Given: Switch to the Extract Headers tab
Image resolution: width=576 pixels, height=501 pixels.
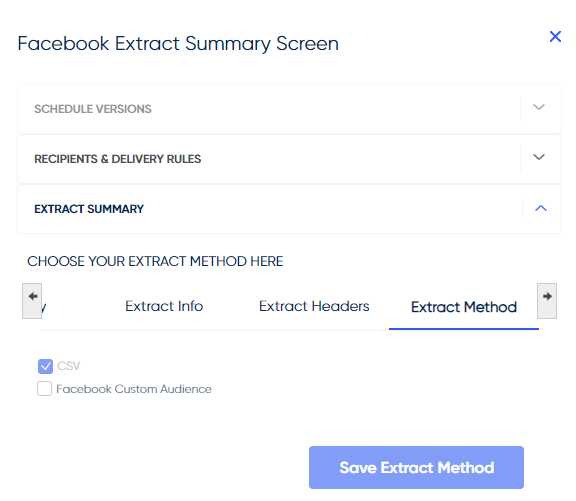Looking at the screenshot, I should pyautogui.click(x=314, y=306).
